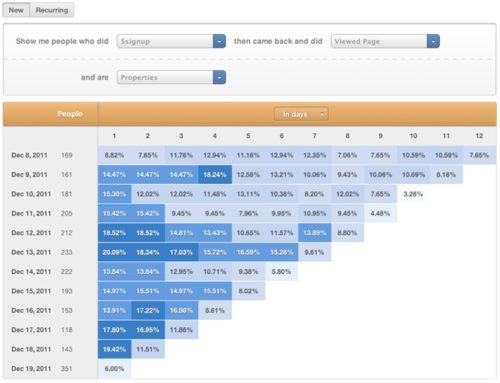The image size is (500, 383).
Task: Click the 11.76% retention cell
Action: tap(181, 155)
